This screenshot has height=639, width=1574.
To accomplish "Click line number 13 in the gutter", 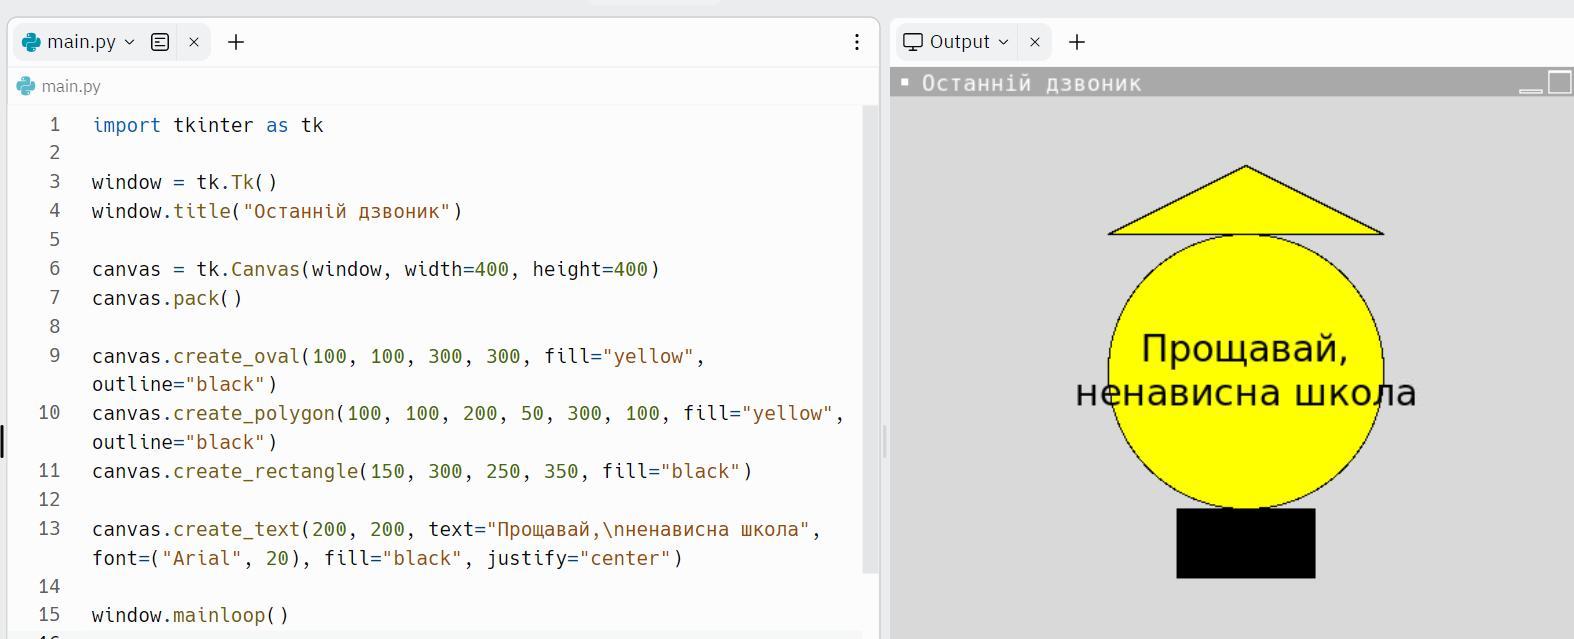I will 50,528.
